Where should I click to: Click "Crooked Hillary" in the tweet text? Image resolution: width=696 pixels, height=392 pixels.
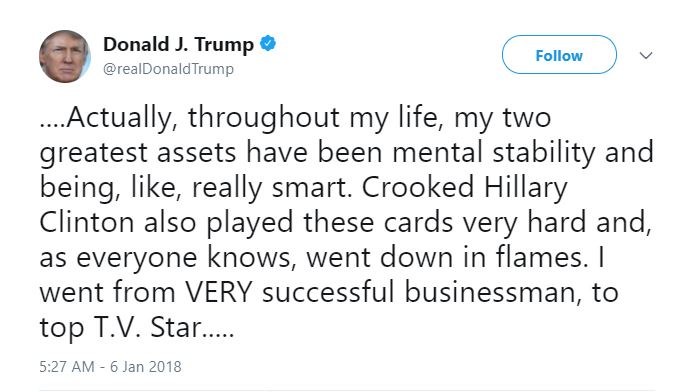pos(464,187)
